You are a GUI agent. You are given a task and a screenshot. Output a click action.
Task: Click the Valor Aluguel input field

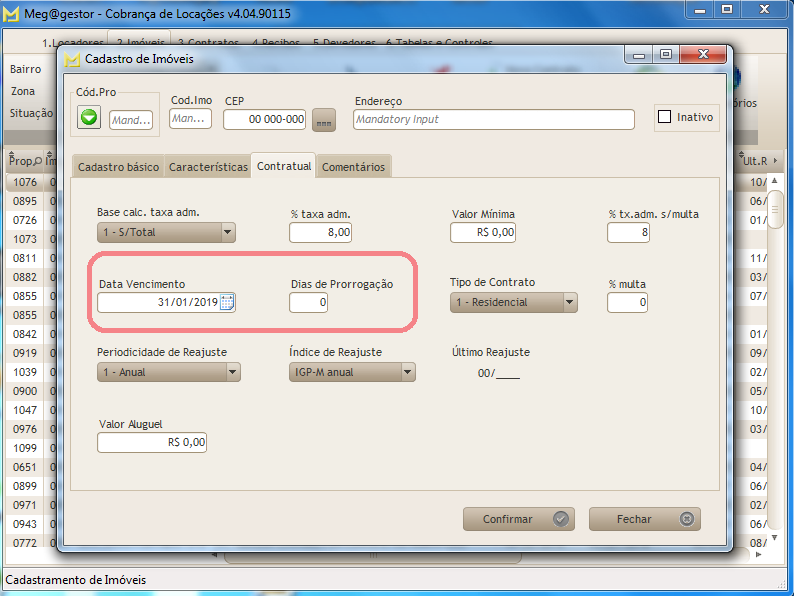(x=152, y=442)
